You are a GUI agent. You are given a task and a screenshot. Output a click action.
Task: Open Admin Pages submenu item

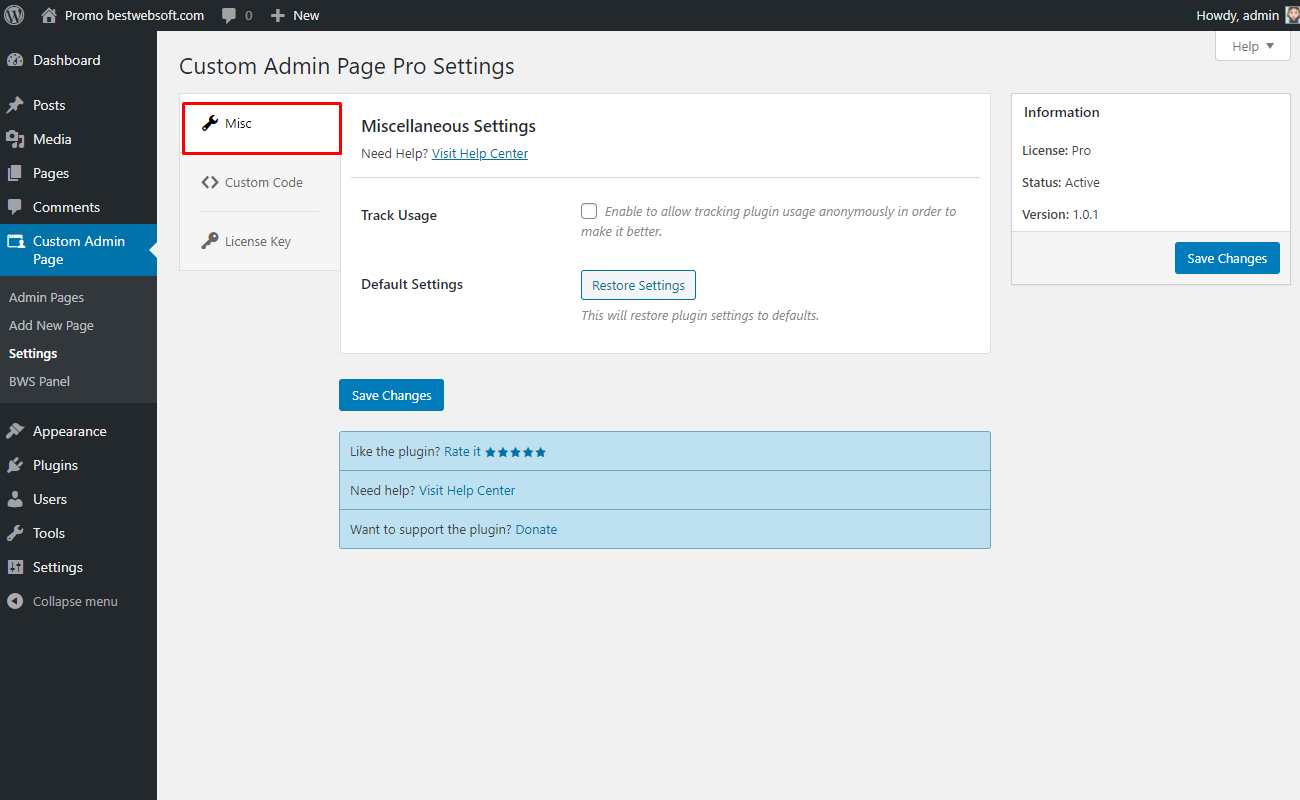[46, 297]
